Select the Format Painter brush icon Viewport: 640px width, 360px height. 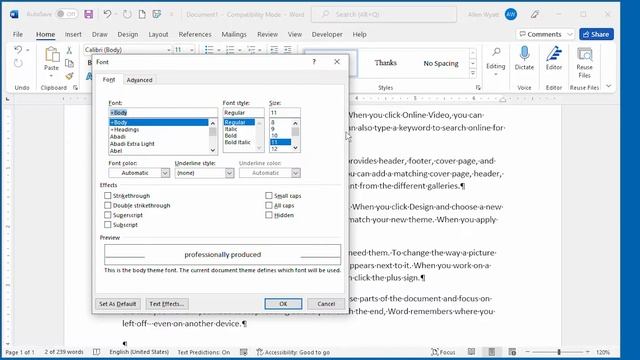pyautogui.click(x=69, y=76)
